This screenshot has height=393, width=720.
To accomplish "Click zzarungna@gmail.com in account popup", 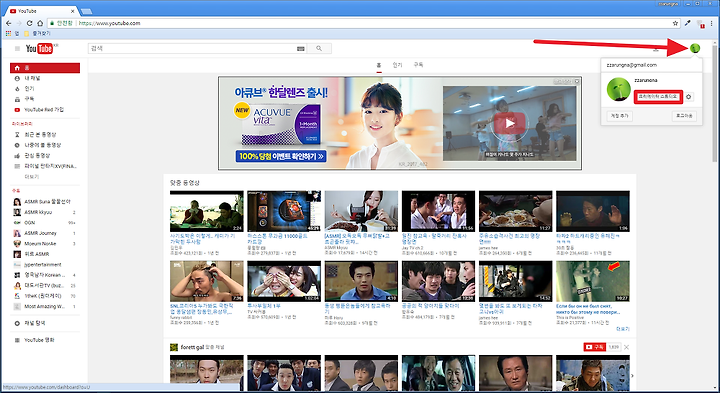I will coord(632,65).
